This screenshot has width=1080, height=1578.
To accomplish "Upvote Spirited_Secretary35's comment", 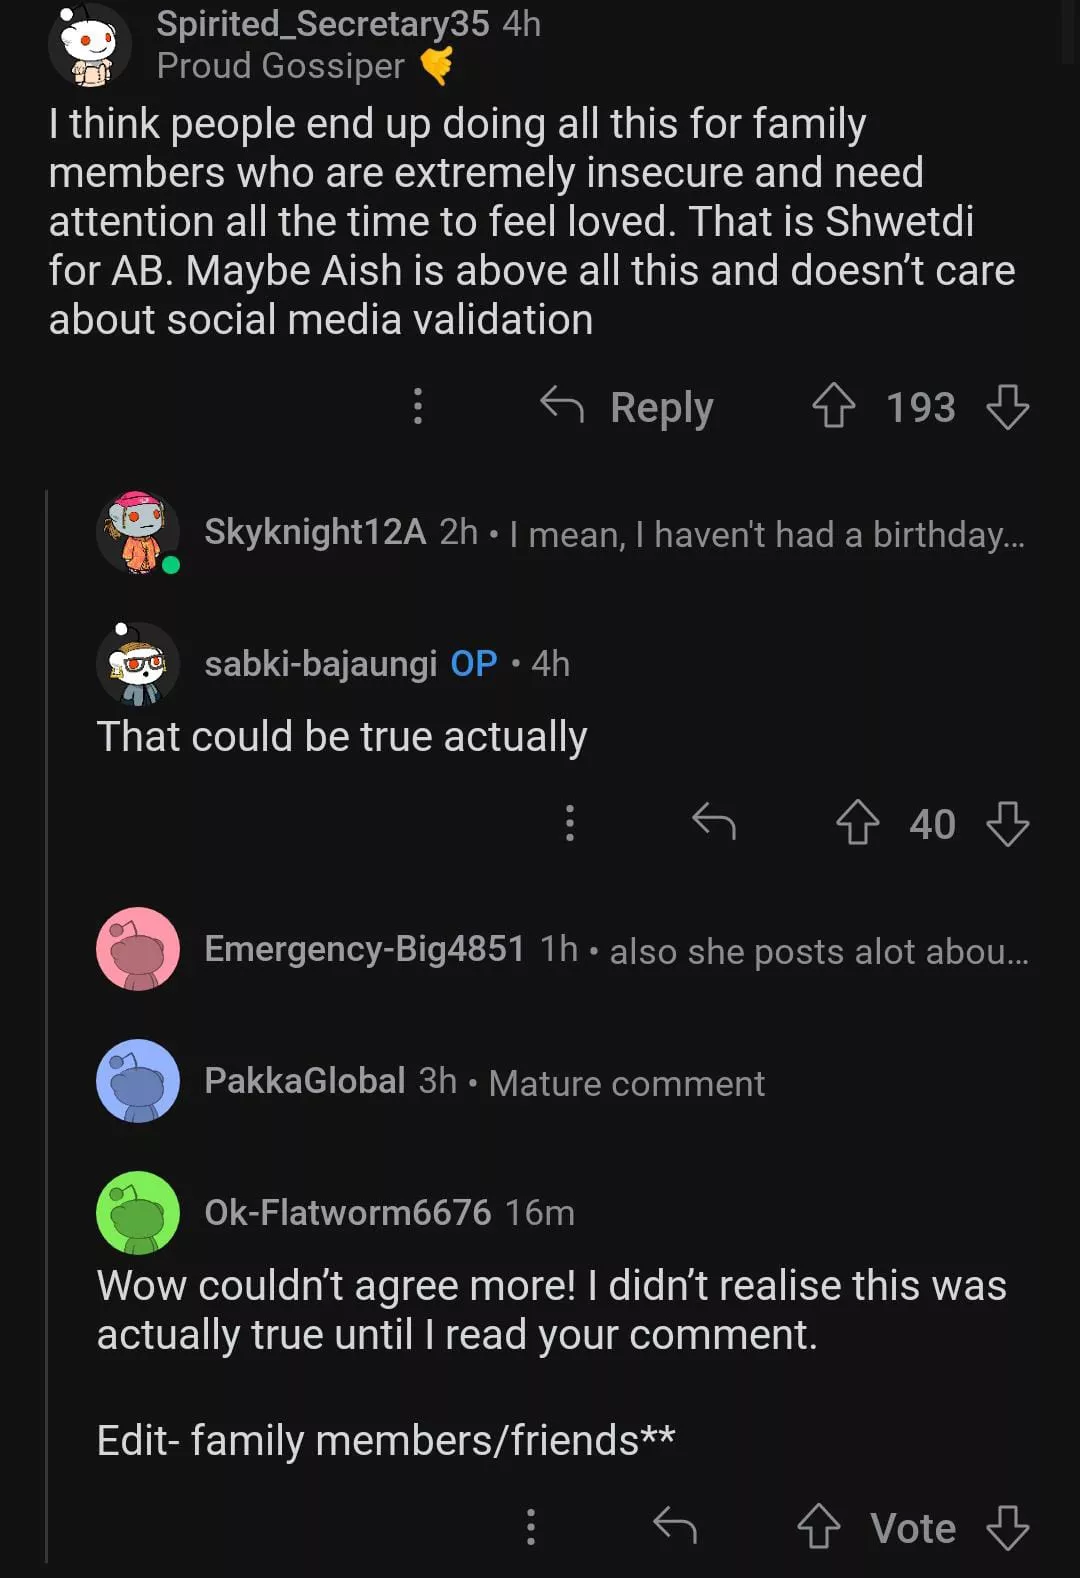I will [833, 407].
